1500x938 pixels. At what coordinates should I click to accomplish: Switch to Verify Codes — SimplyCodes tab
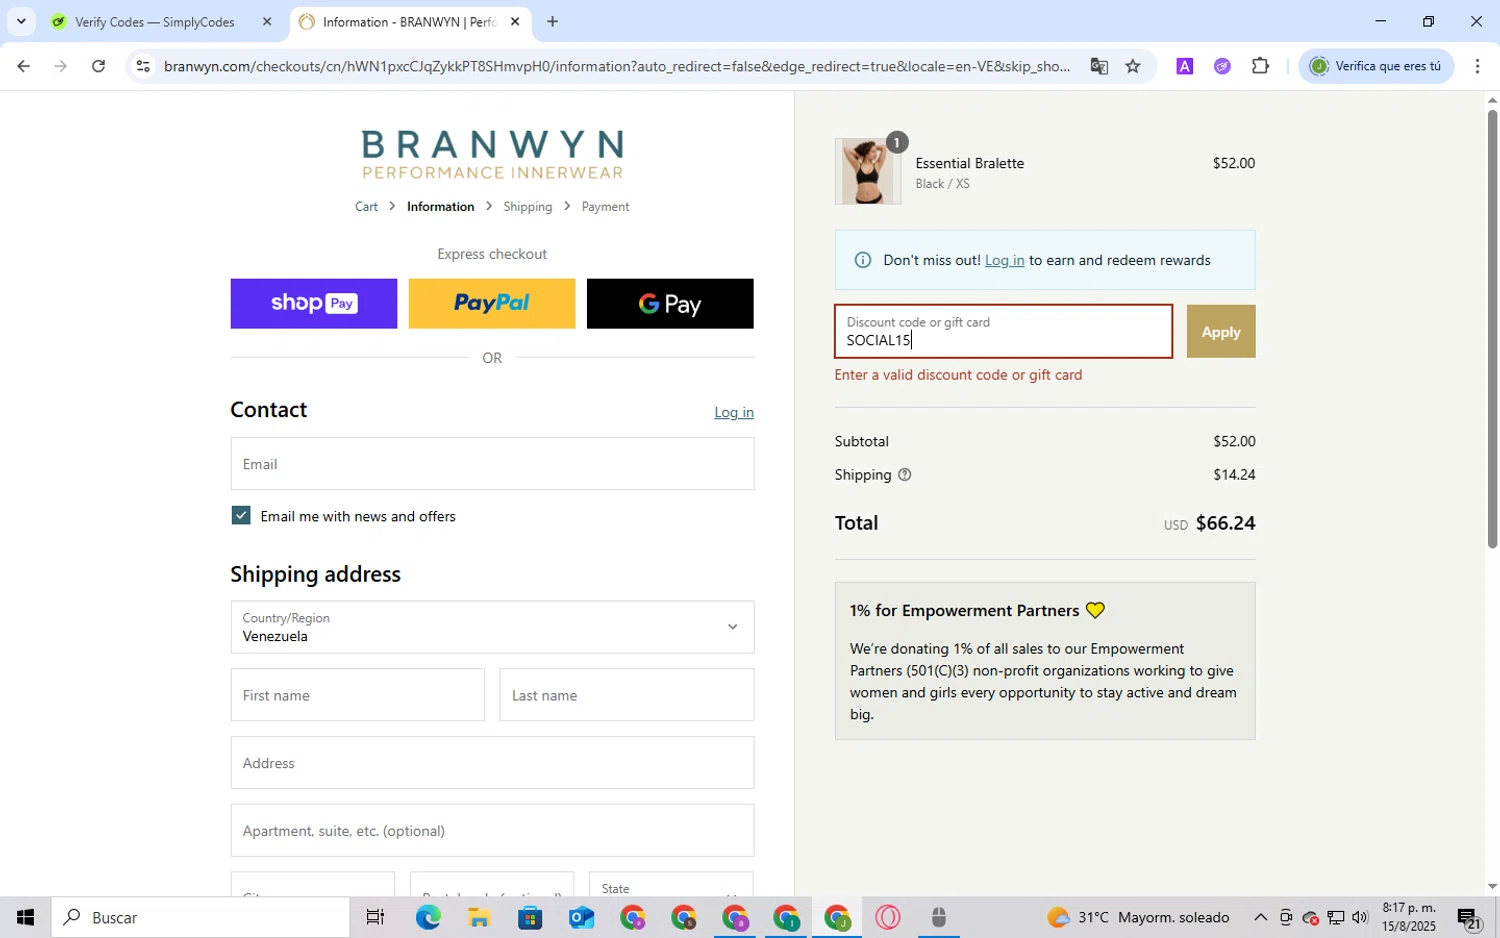(x=155, y=21)
